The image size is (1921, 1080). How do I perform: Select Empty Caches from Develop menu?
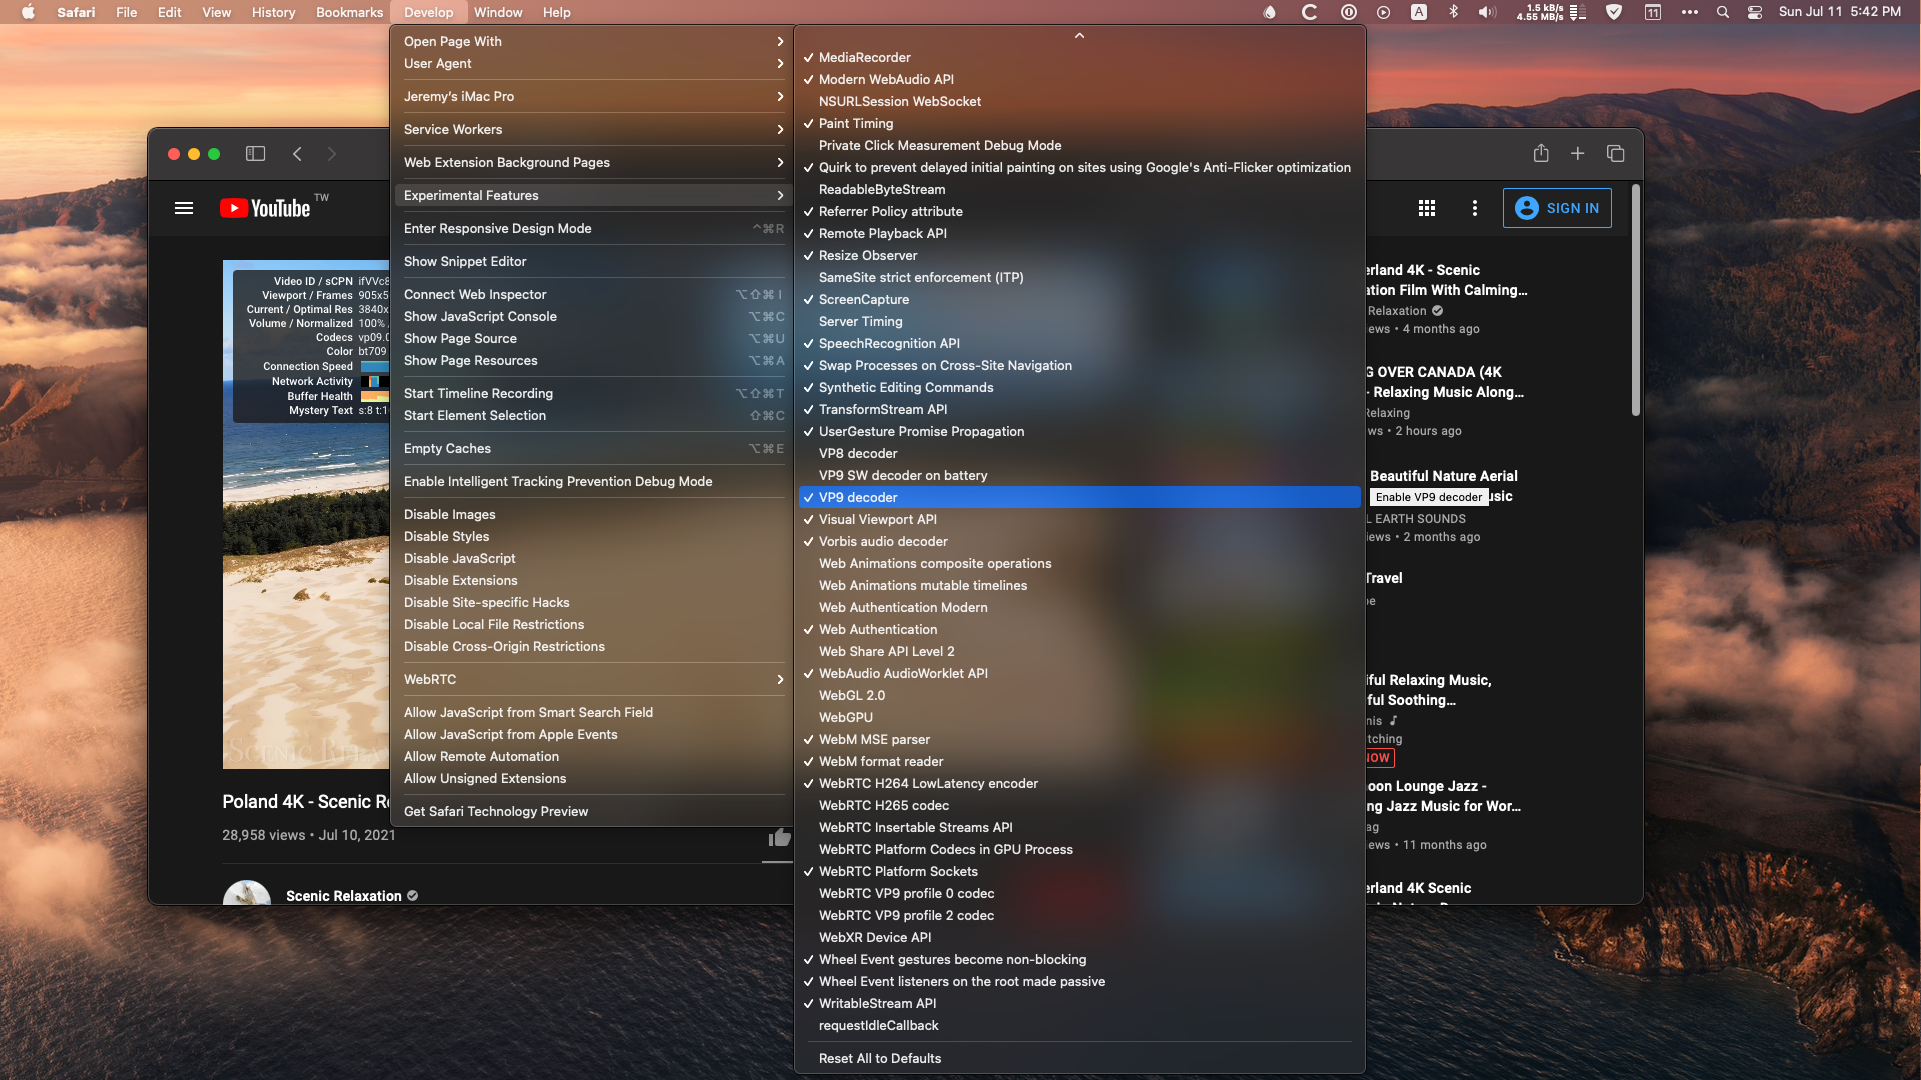447,447
